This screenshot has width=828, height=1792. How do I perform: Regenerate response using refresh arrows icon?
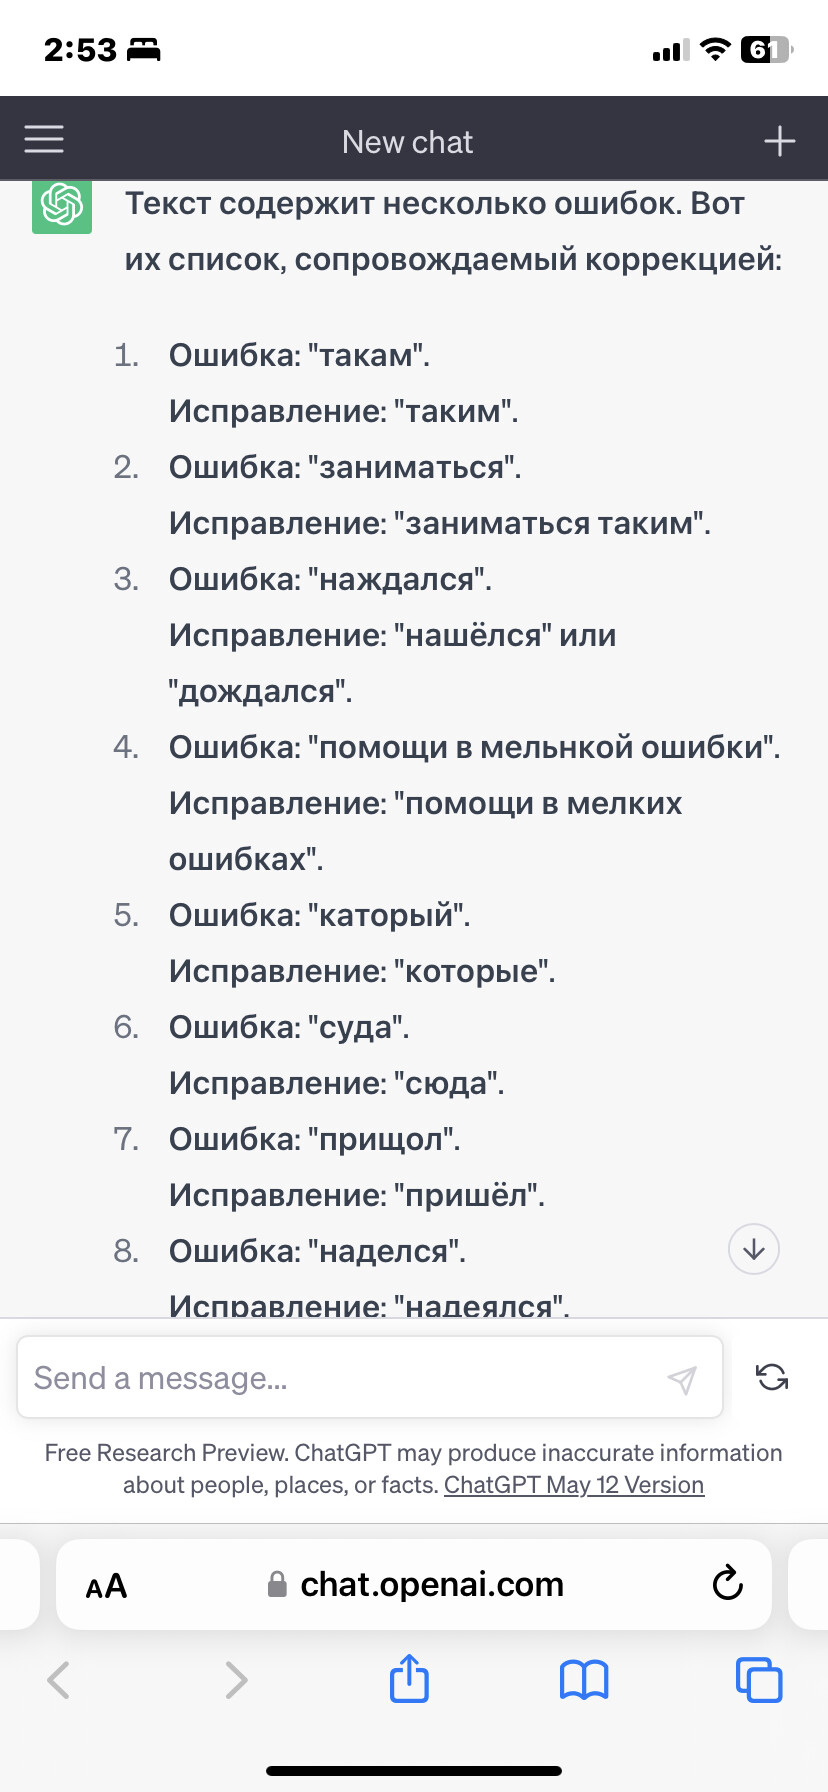click(x=772, y=1377)
